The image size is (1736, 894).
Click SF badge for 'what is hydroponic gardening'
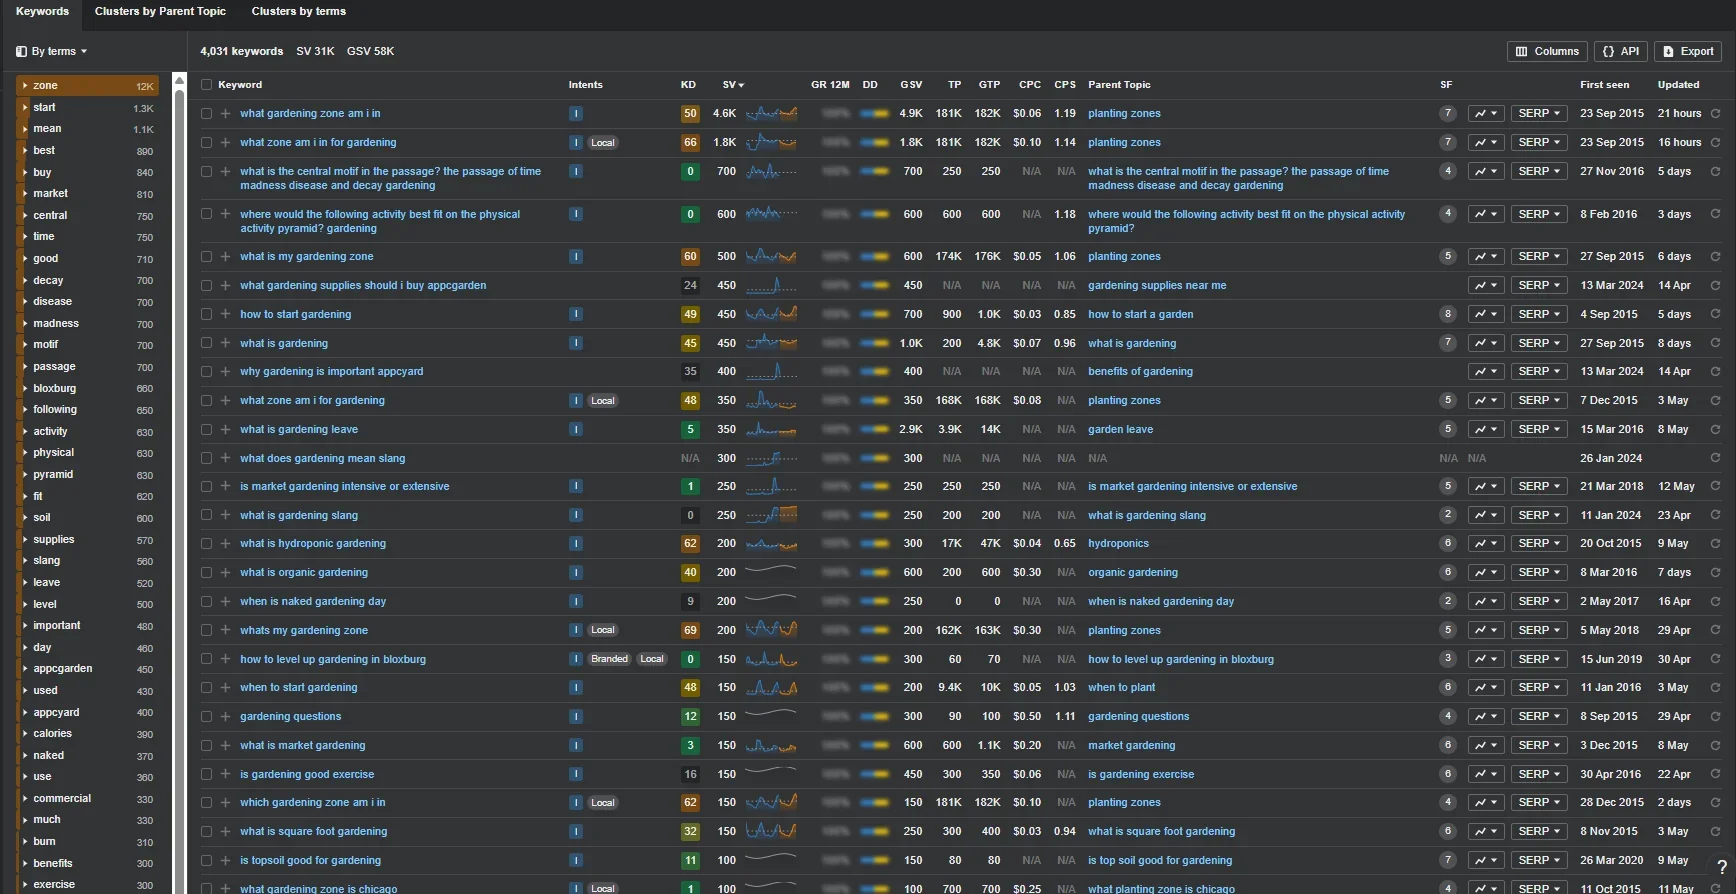pyautogui.click(x=1447, y=544)
